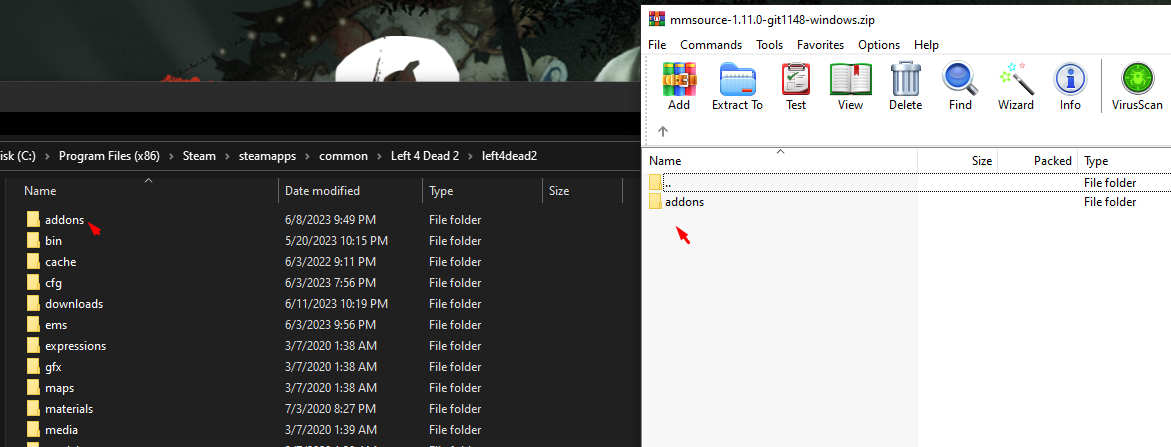Viewport: 1171px width, 447px height.
Task: Click the Test archive icon
Action: coord(796,79)
